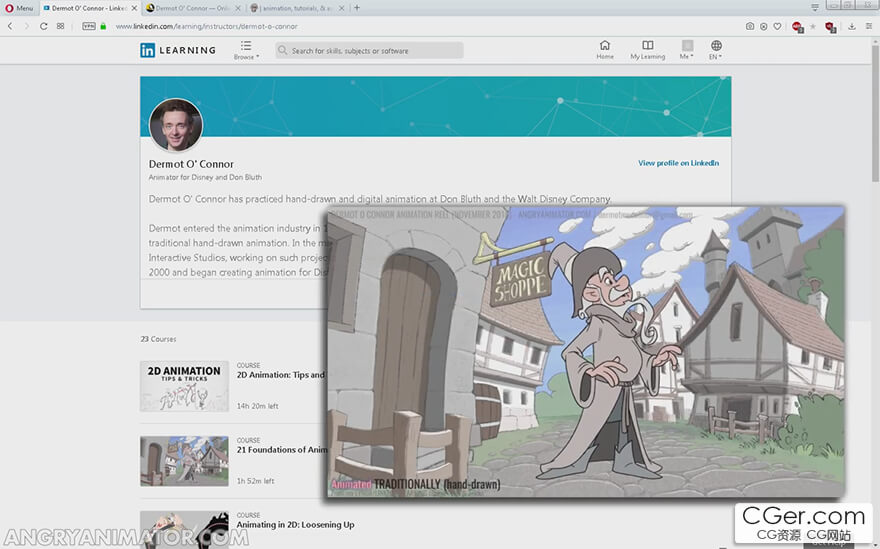Expand the Browse menu
Image resolution: width=880 pixels, height=549 pixels.
click(246, 50)
